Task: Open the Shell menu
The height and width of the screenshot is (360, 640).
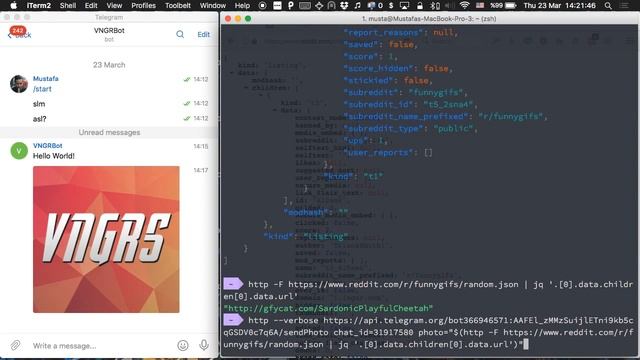Action: 68,5
